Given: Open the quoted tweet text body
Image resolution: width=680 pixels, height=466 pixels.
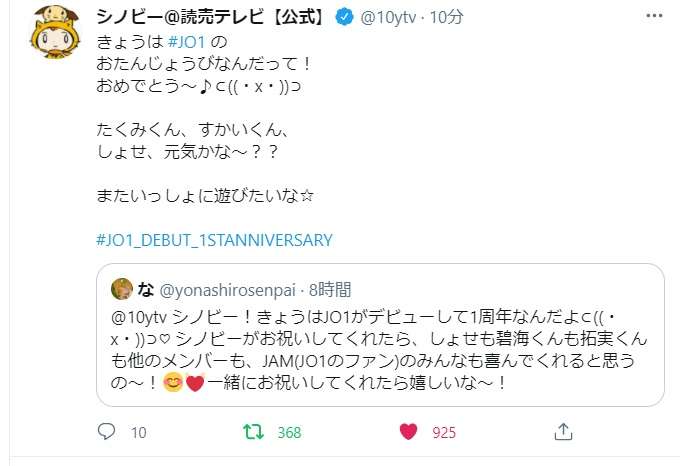Looking at the screenshot, I should tap(379, 350).
